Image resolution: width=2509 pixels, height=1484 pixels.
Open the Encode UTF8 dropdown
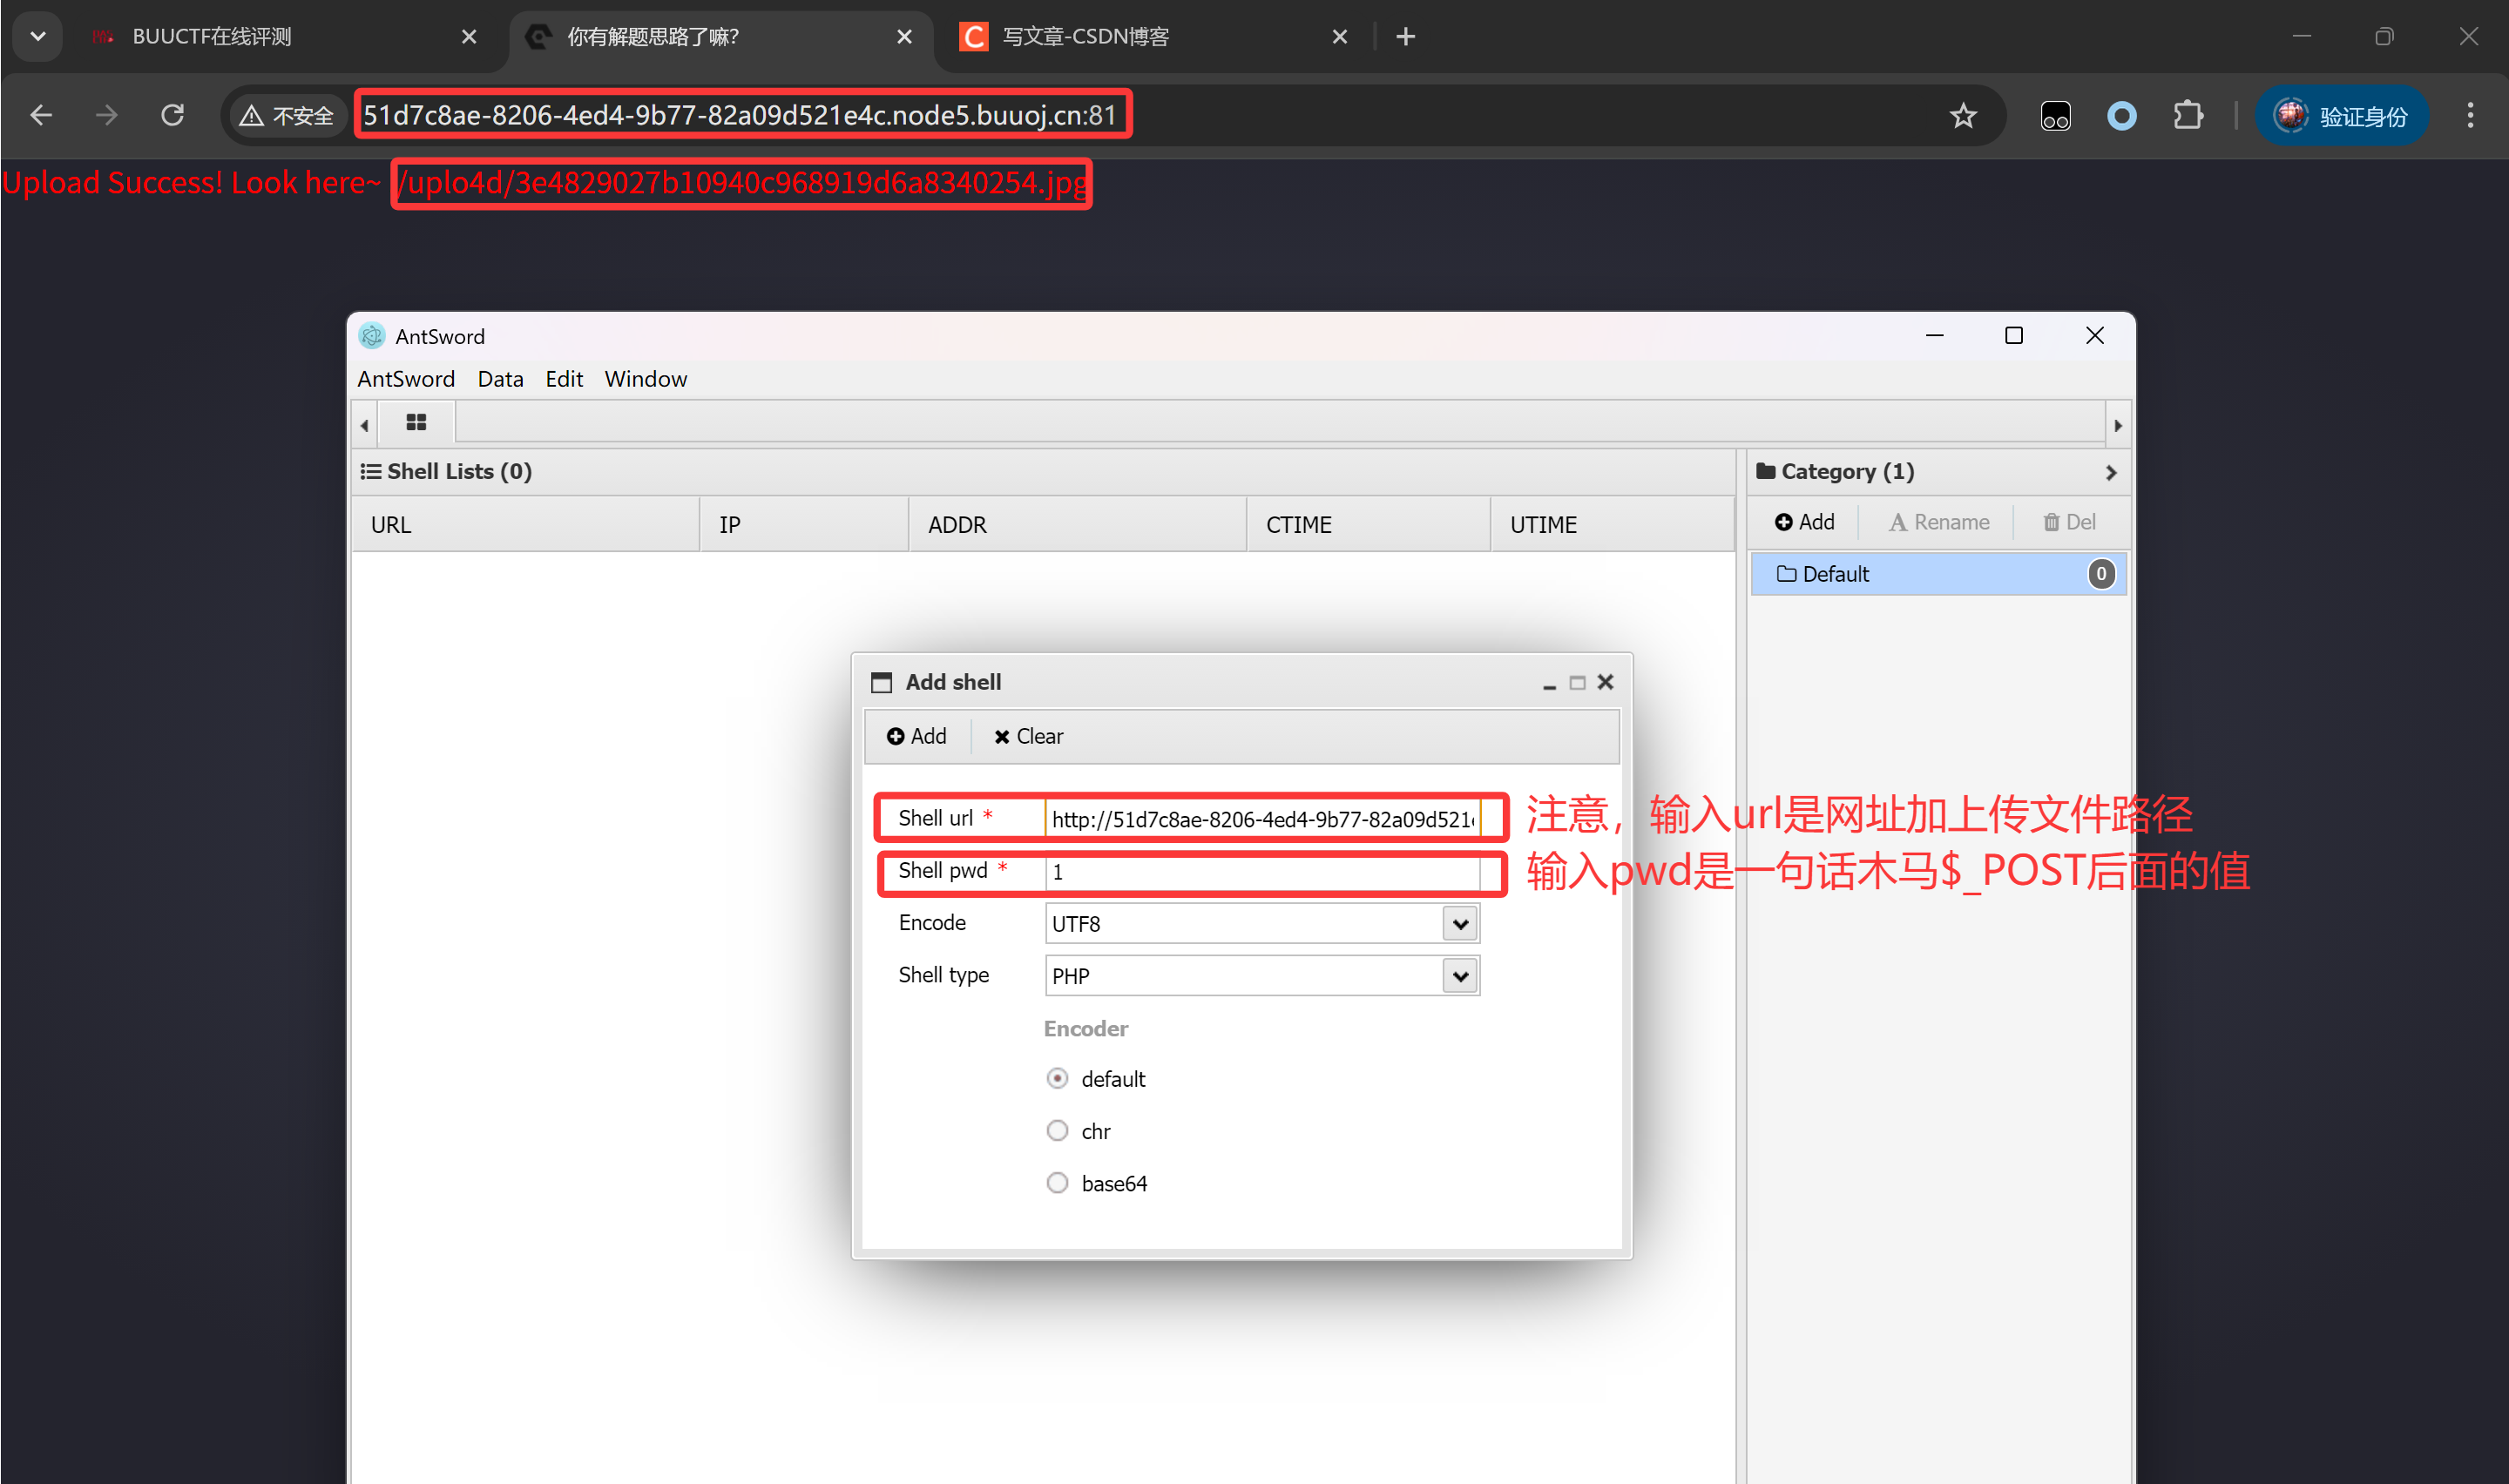pos(1459,923)
